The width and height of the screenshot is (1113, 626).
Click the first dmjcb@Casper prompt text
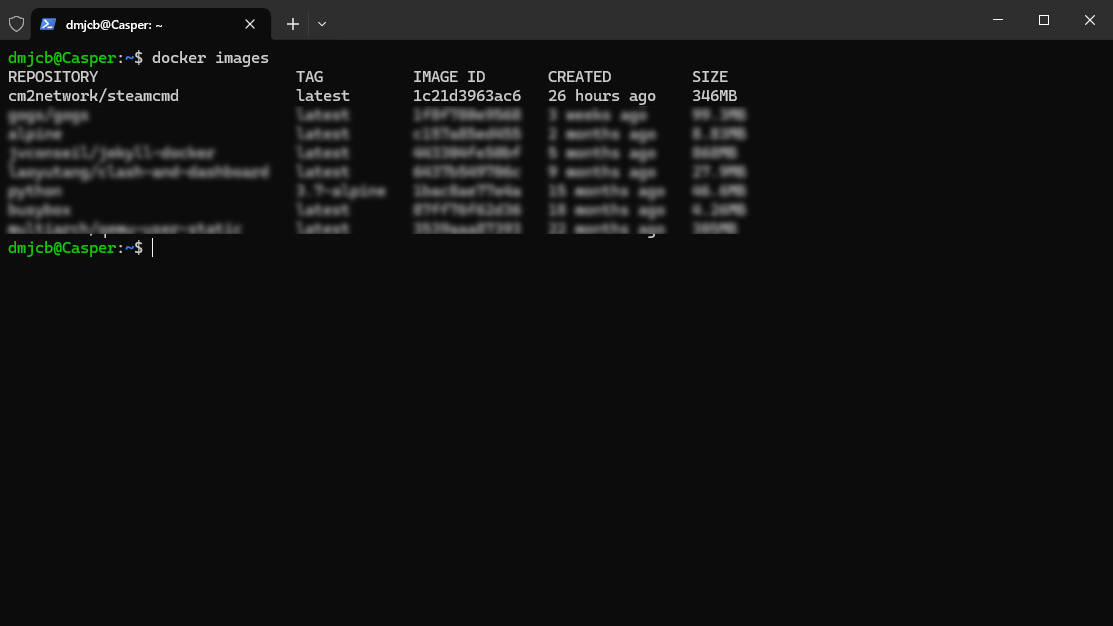point(75,57)
